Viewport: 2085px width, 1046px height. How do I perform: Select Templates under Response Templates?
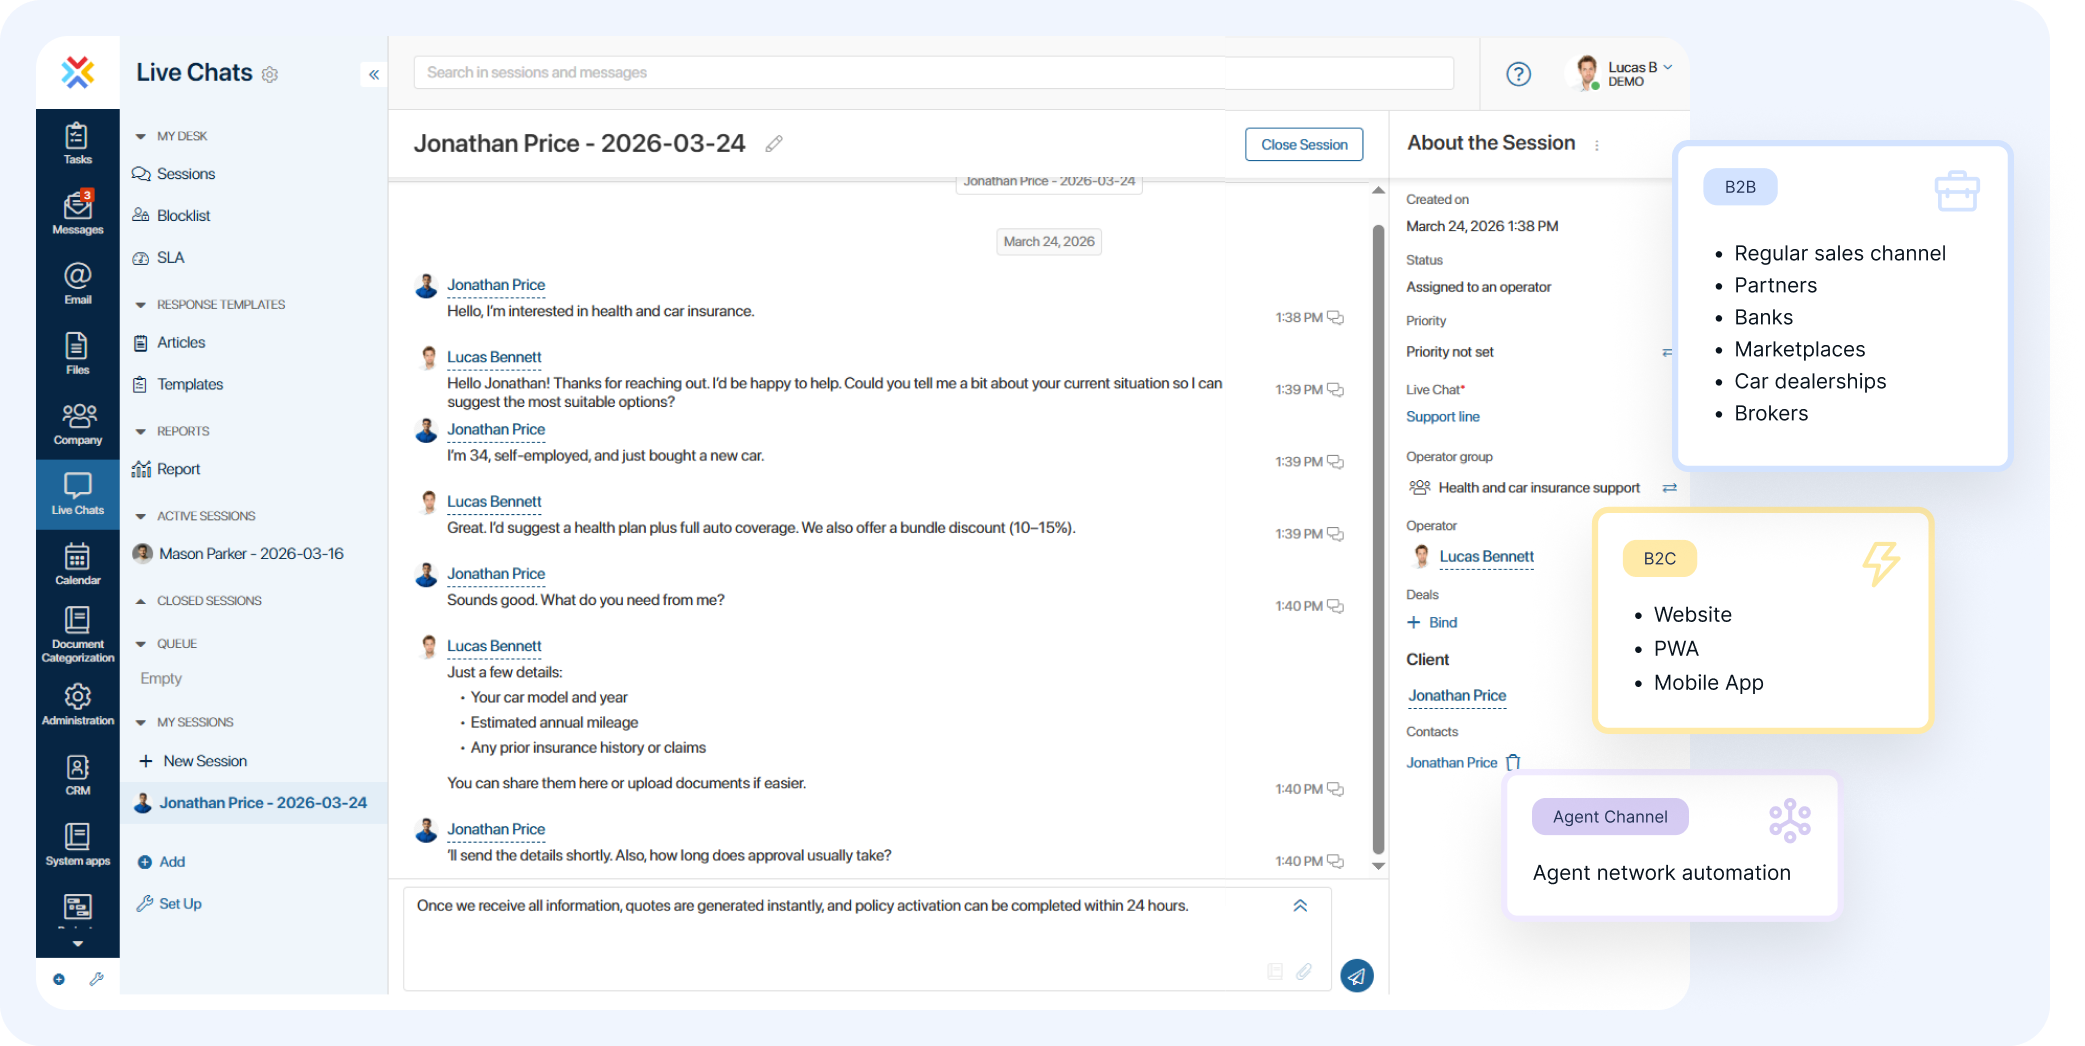click(189, 384)
